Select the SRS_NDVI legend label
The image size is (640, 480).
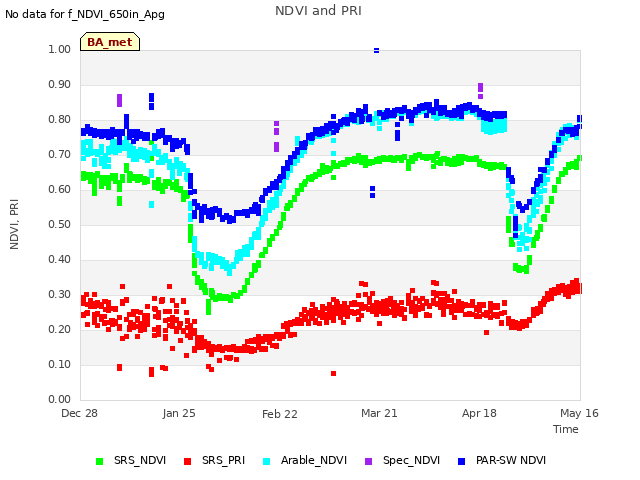(140, 460)
